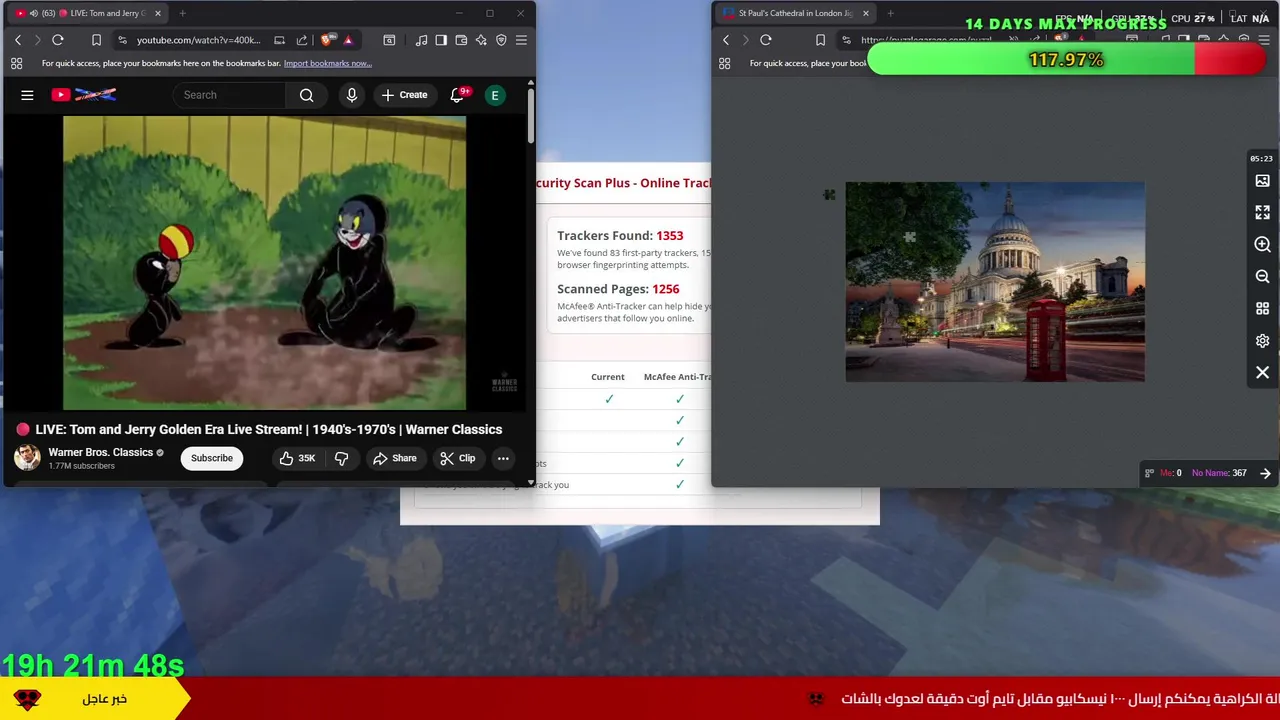1280x720 pixels.
Task: Click the YouTube page vertical scrollbar
Action: coord(530,115)
